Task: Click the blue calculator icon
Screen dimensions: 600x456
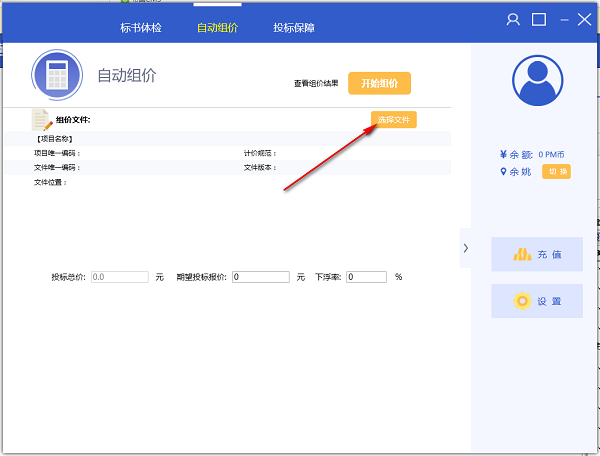Action: (56, 75)
